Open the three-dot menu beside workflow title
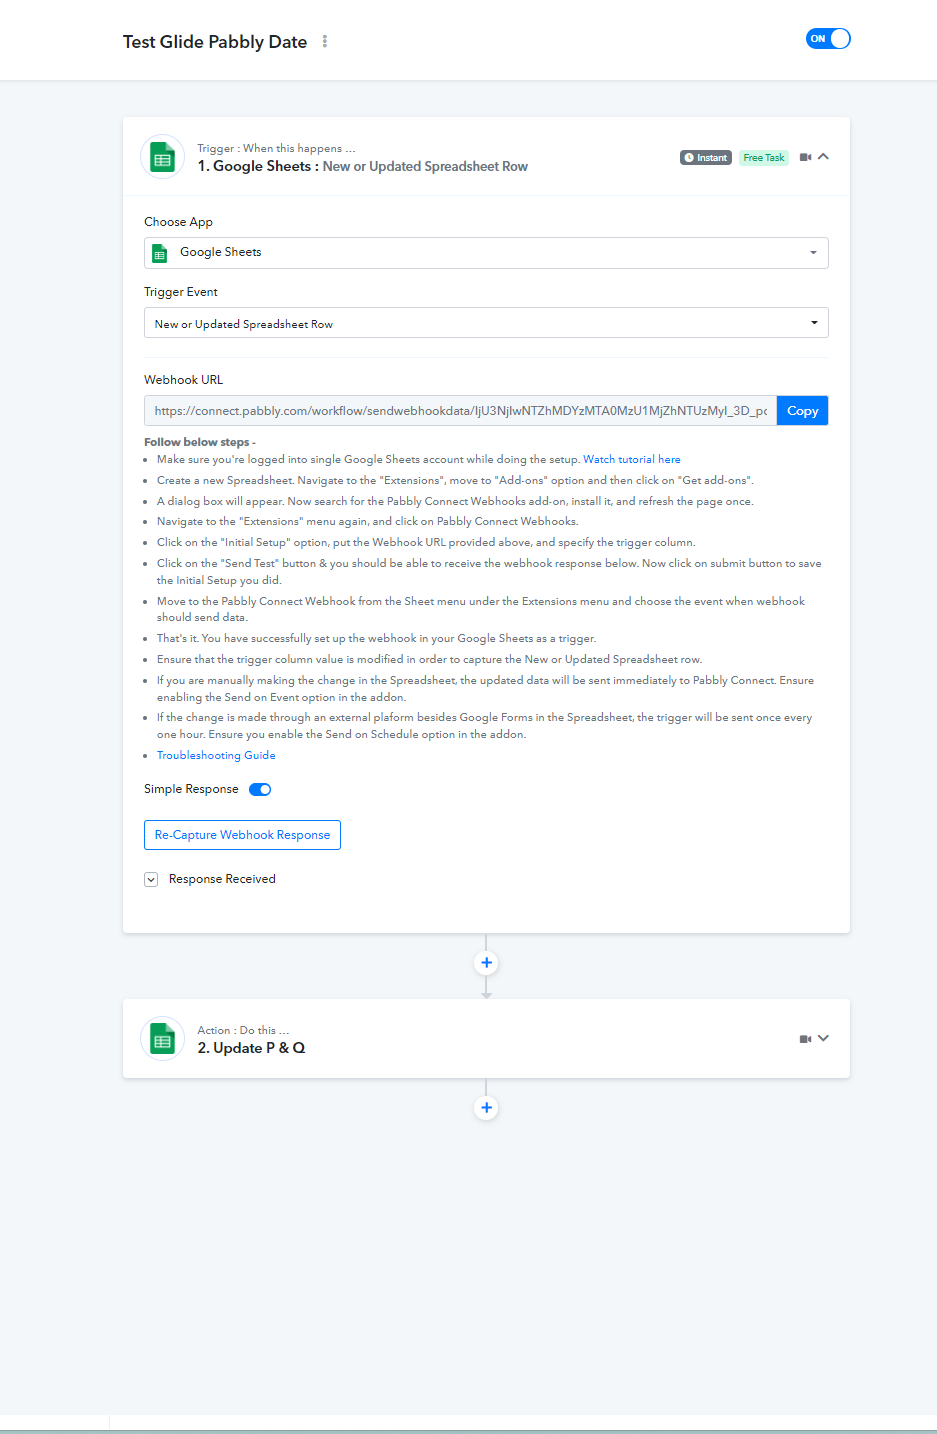937x1434 pixels. tap(324, 41)
